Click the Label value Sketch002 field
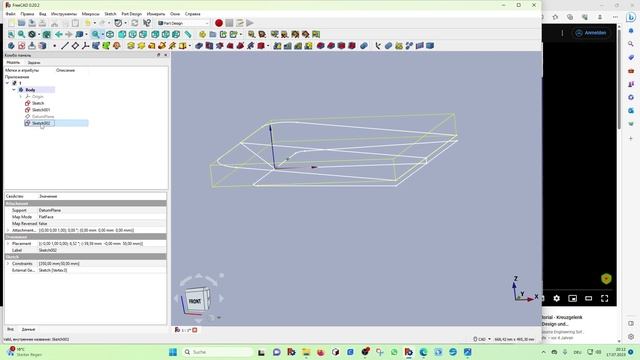640x360 pixels. coord(102,250)
